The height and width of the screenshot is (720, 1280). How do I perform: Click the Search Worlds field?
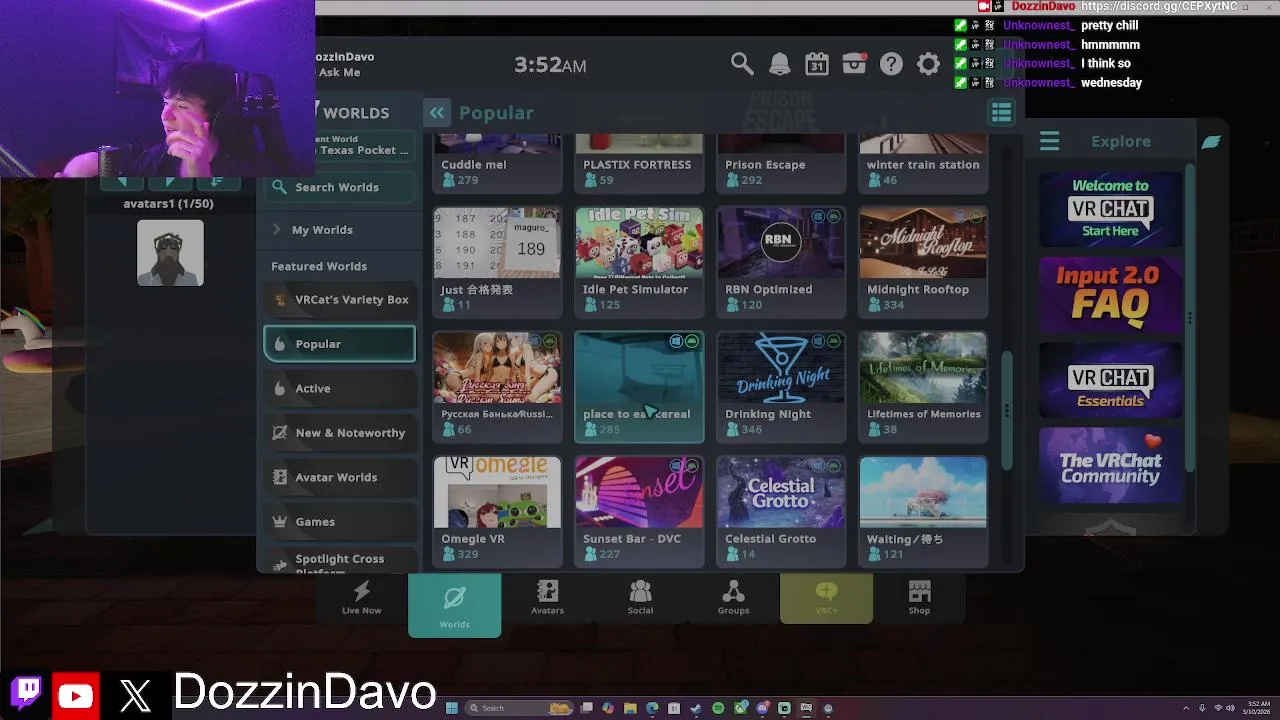[x=340, y=187]
